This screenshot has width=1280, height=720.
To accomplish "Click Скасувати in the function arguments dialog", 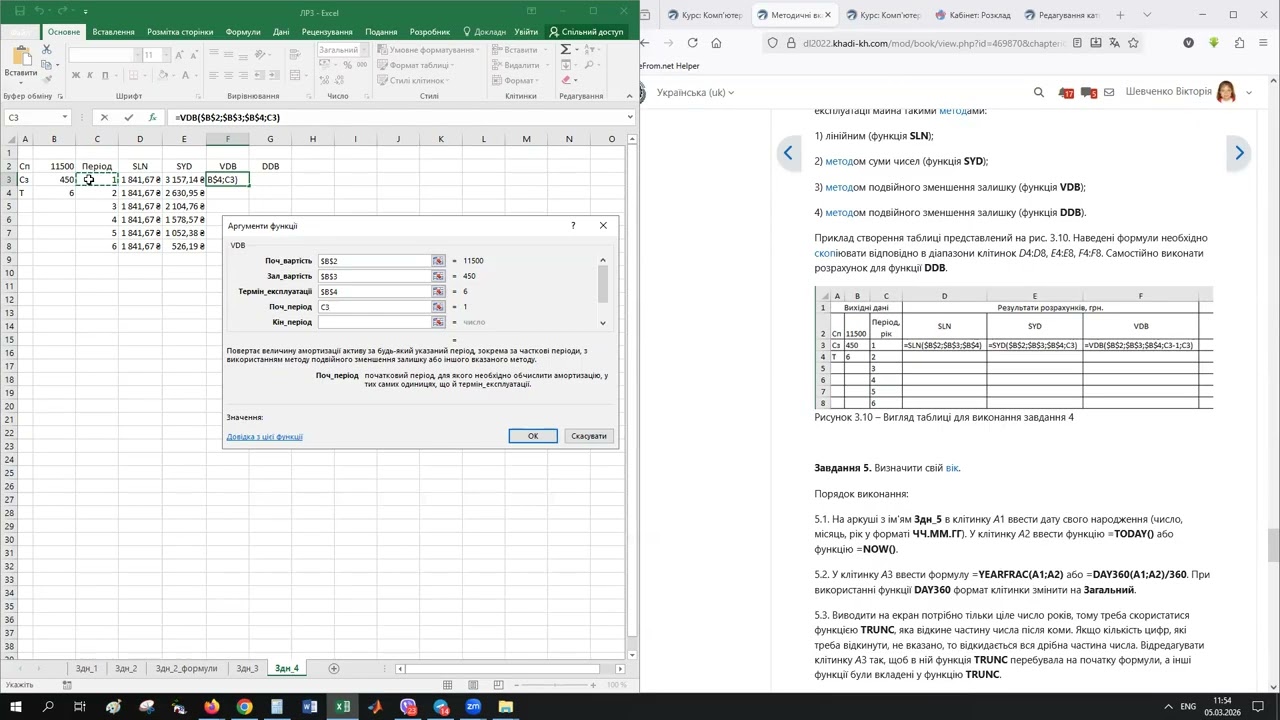I will click(x=589, y=436).
